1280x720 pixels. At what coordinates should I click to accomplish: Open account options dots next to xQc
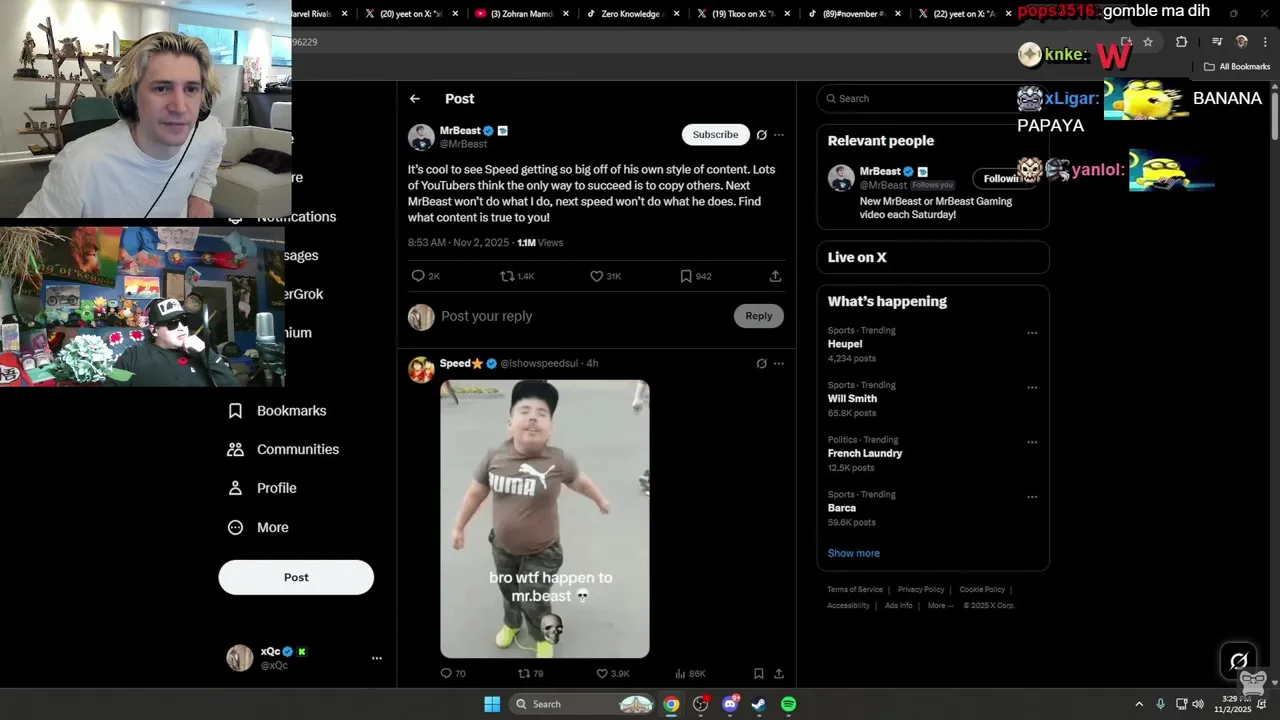(377, 658)
